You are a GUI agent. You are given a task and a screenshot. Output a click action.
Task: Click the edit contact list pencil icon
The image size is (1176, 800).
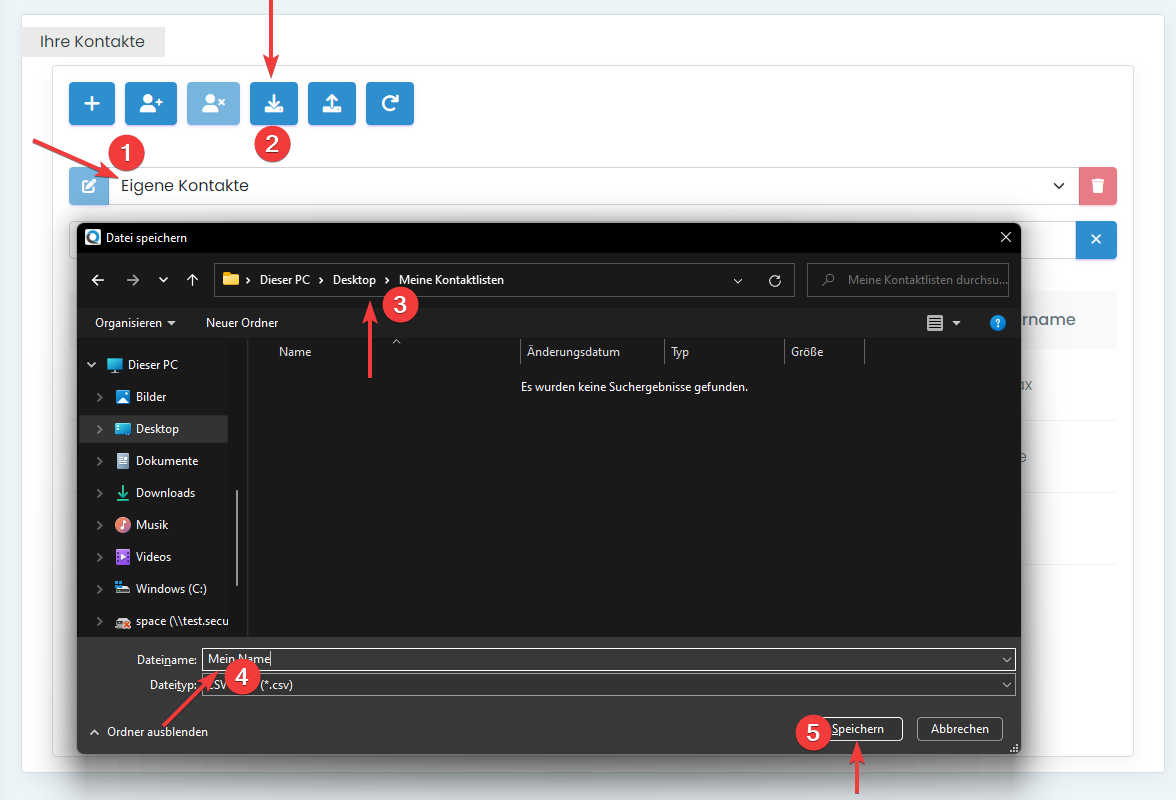tap(89, 186)
